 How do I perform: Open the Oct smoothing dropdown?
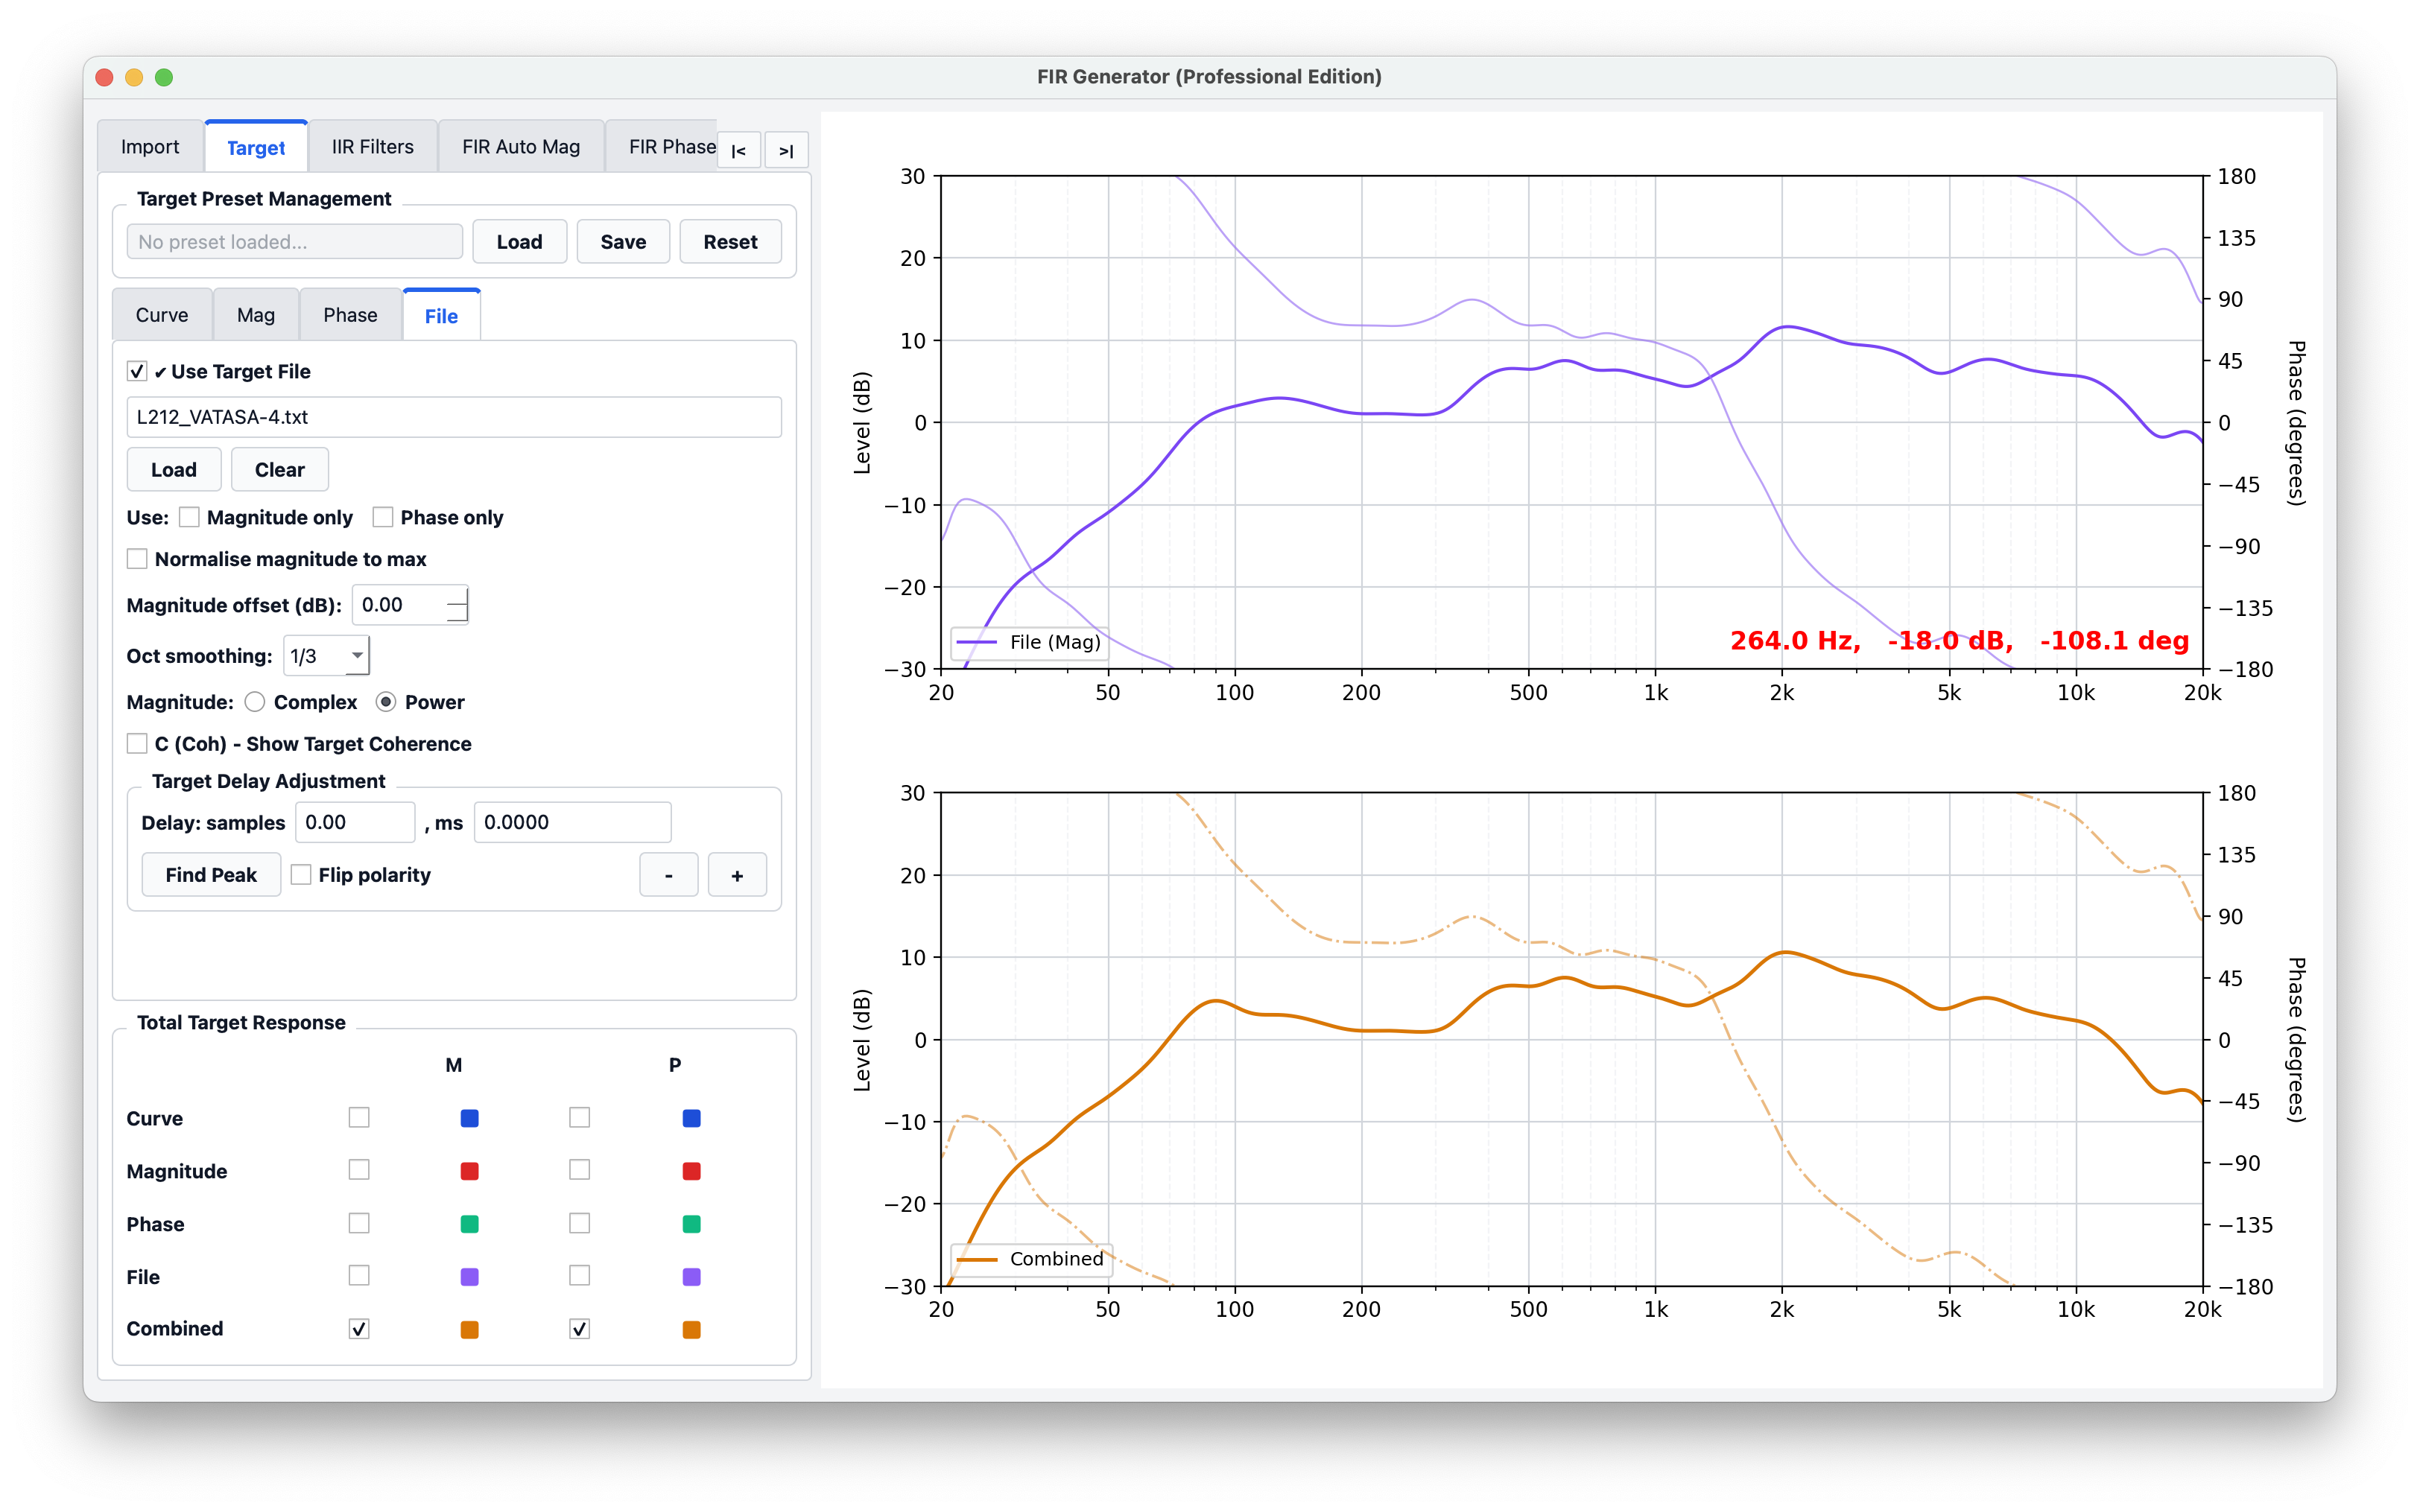[327, 656]
